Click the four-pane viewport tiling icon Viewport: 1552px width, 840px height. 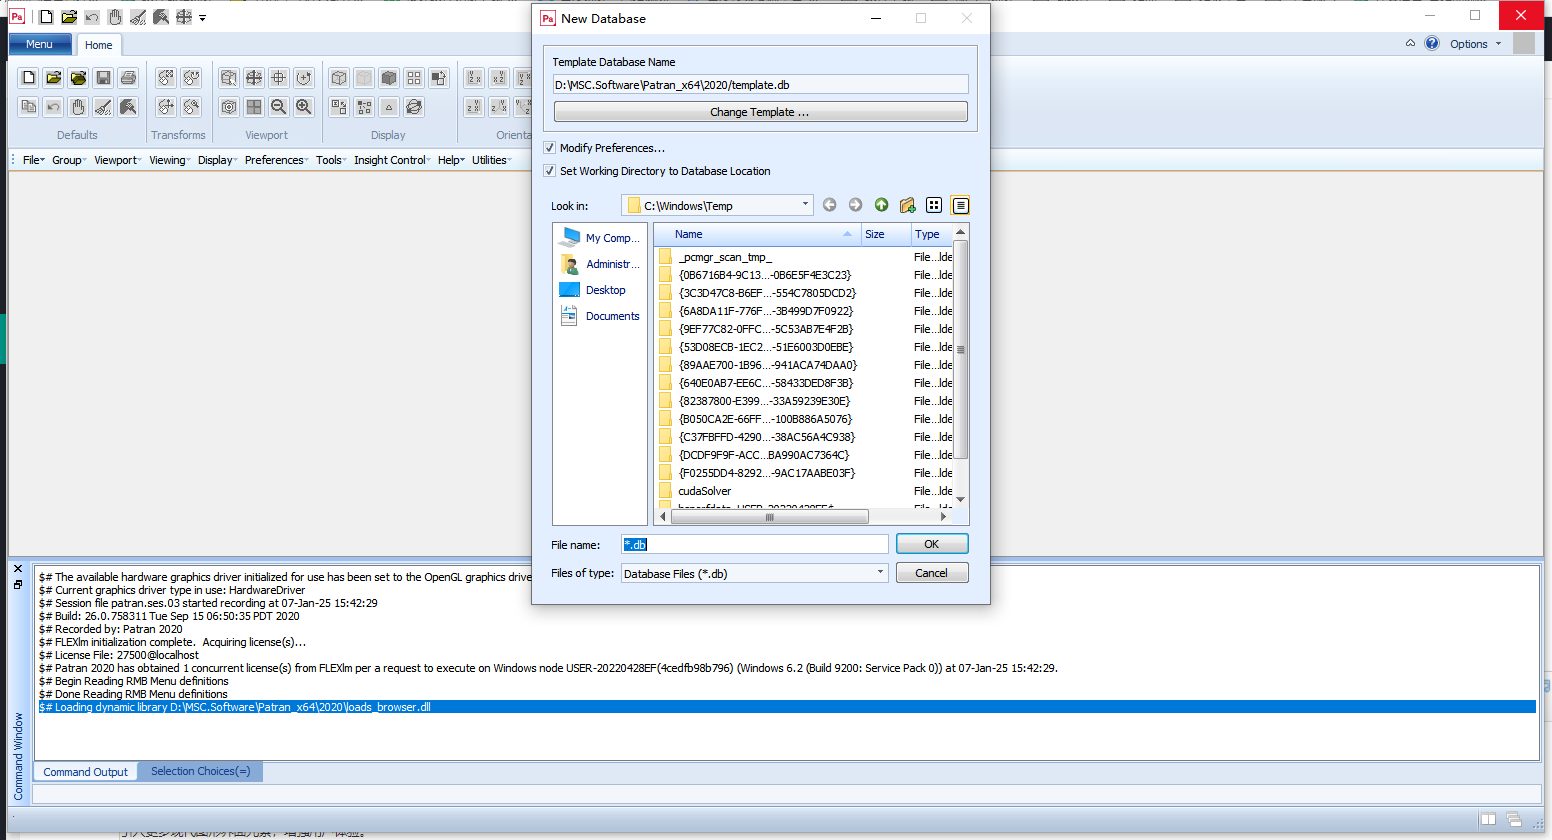click(x=254, y=107)
